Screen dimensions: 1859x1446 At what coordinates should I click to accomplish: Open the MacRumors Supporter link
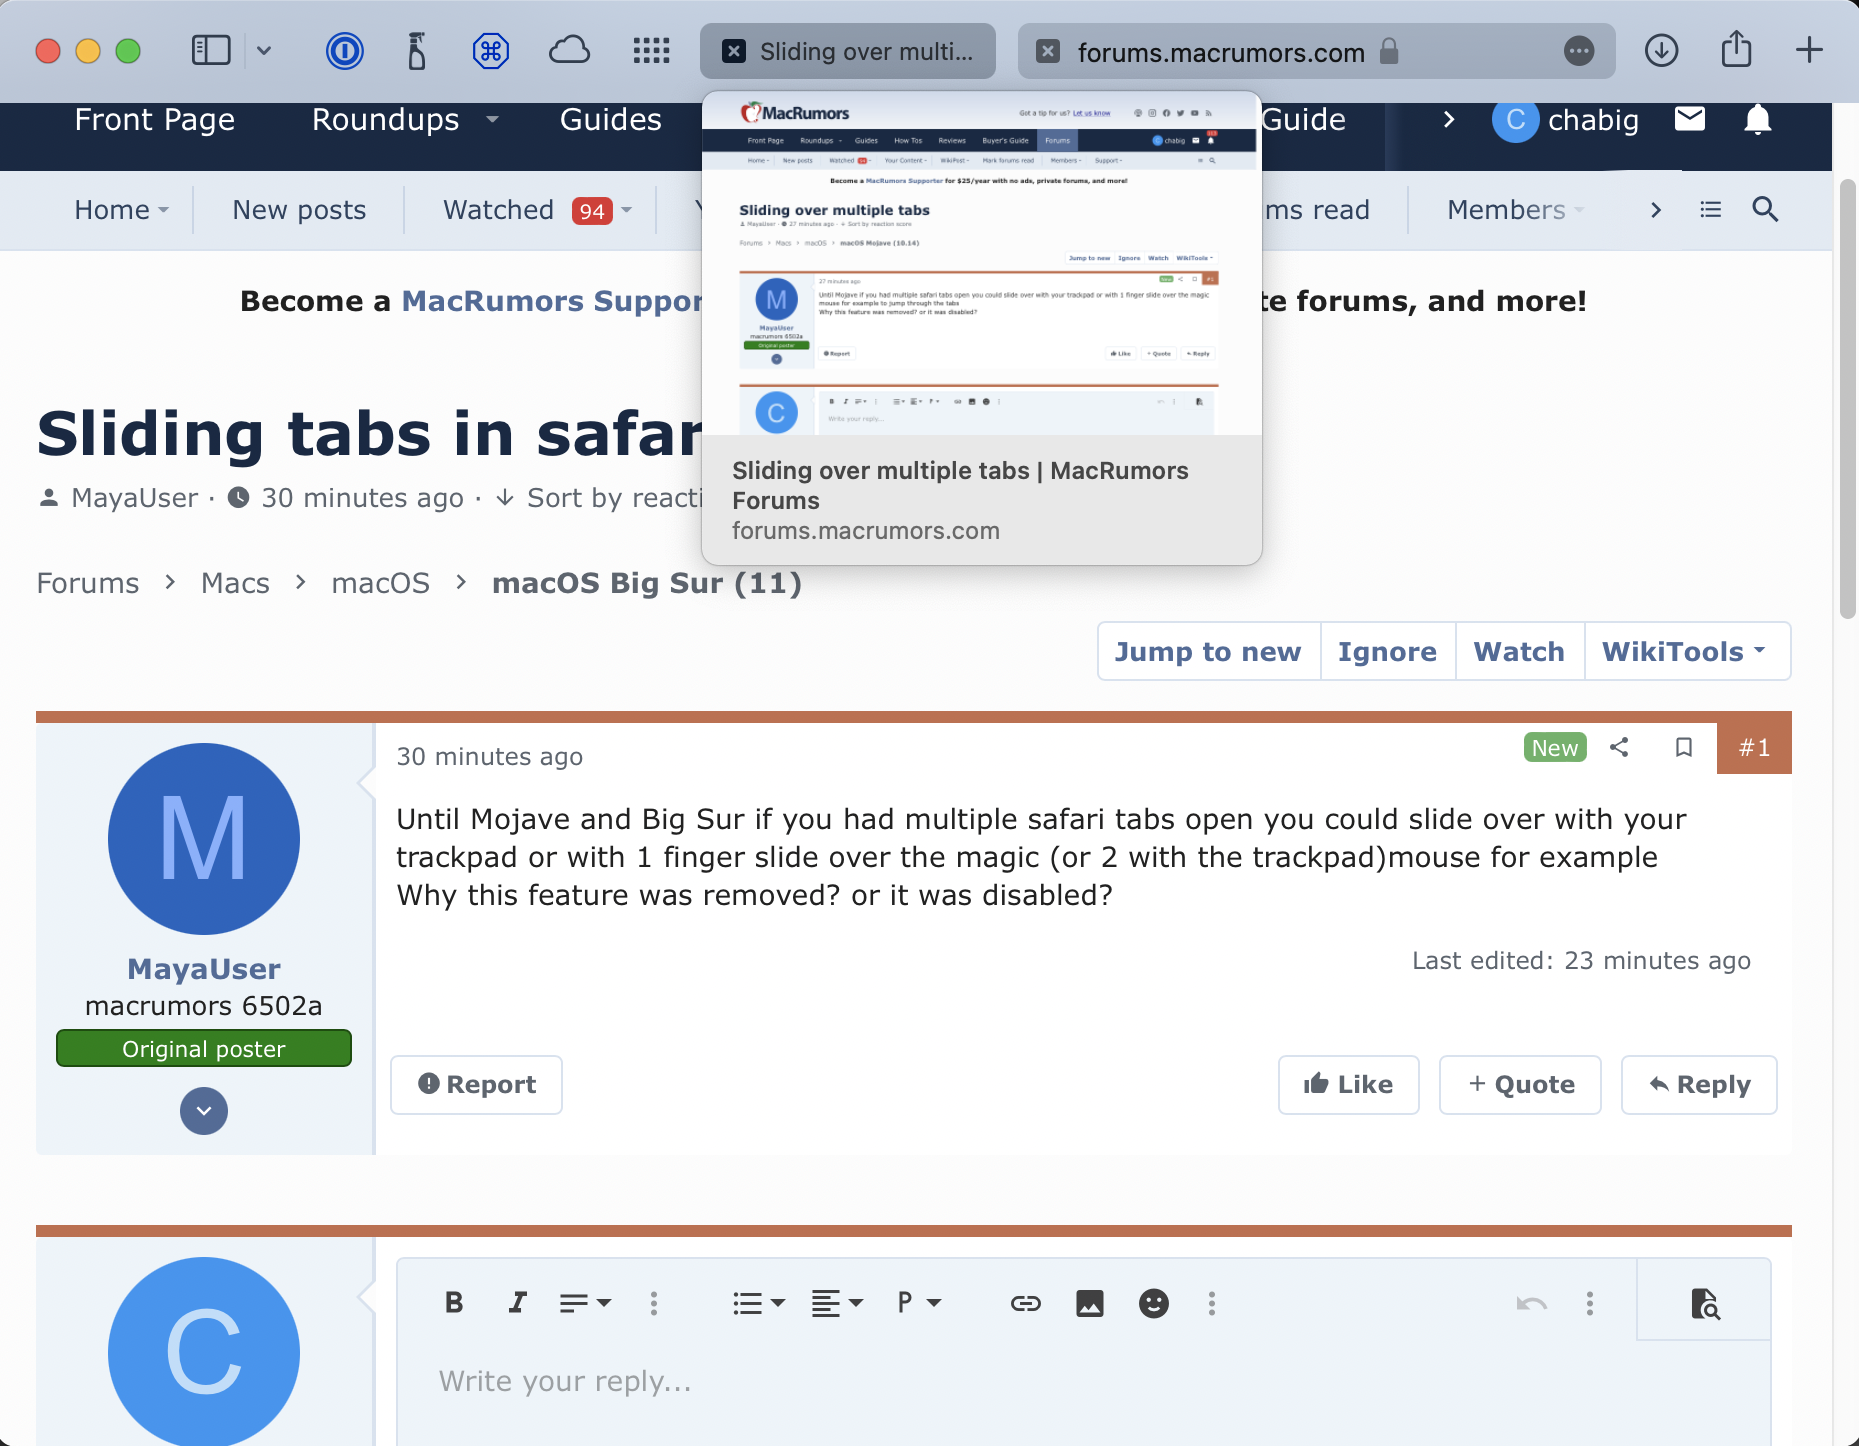552,301
